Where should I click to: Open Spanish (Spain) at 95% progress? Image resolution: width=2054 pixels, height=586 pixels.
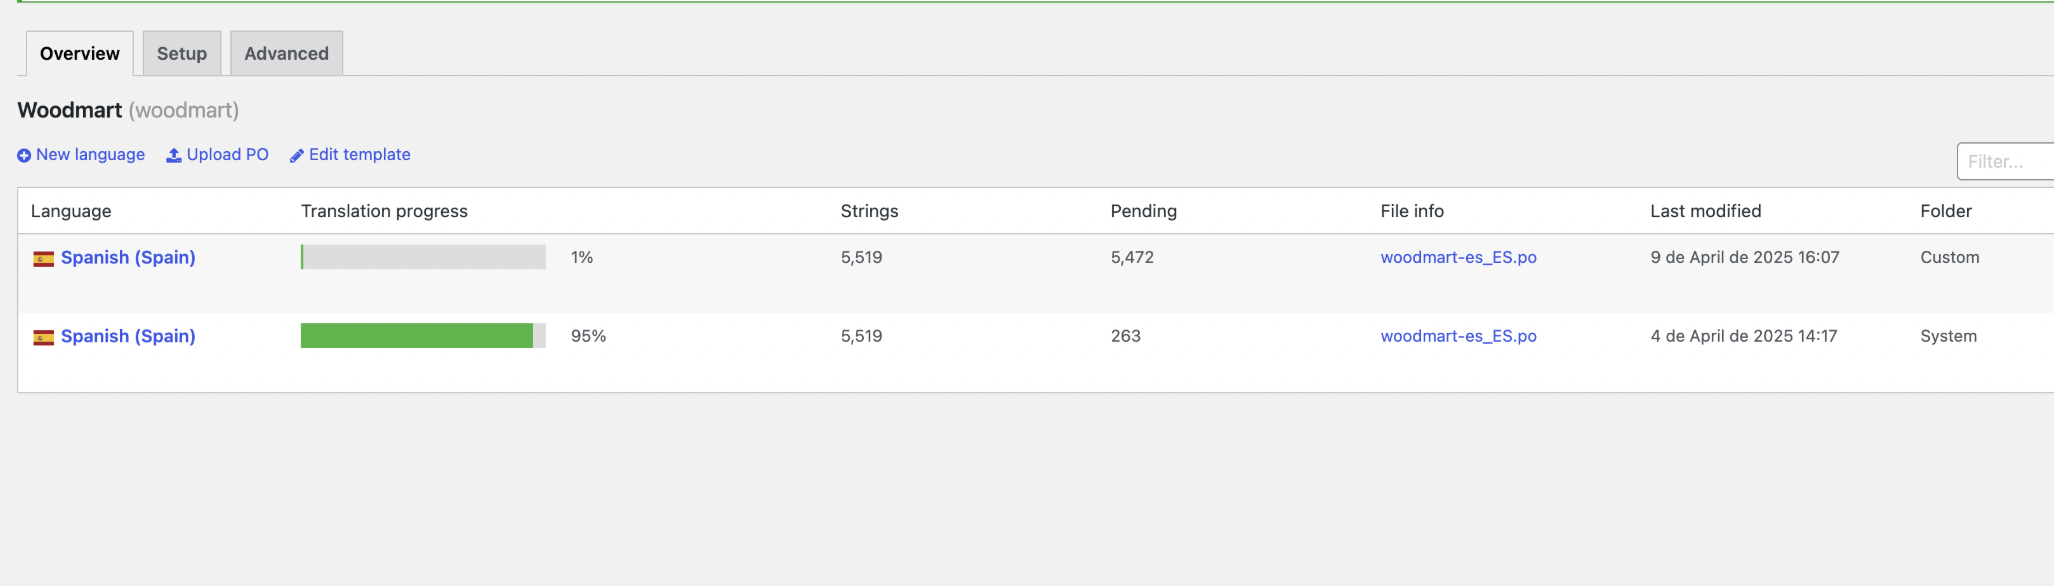point(128,336)
